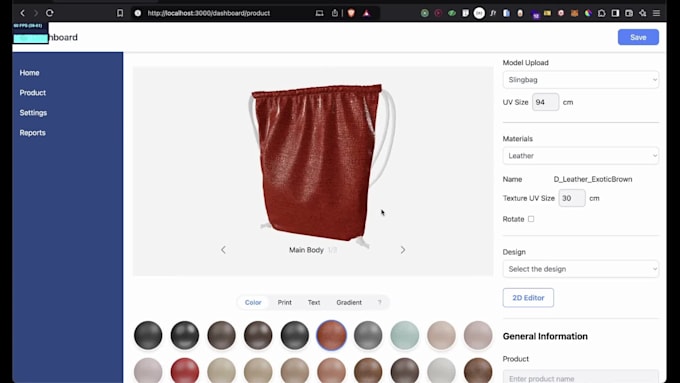Open the 2D Editor button
Image resolution: width=680 pixels, height=383 pixels.
point(528,298)
